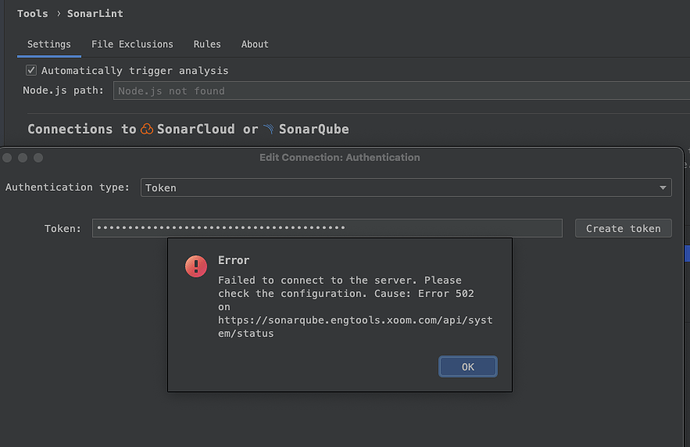The height and width of the screenshot is (447, 690).
Task: Select SonarLint in the breadcrumb
Action: [x=95, y=14]
